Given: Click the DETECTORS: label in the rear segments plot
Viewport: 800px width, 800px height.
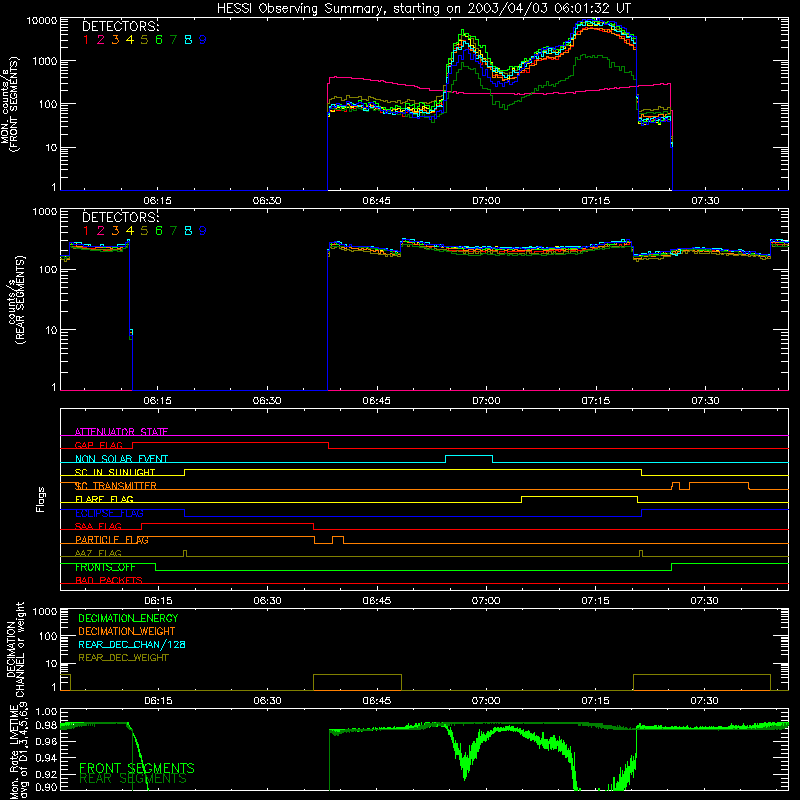Looking at the screenshot, I should click(x=120, y=217).
